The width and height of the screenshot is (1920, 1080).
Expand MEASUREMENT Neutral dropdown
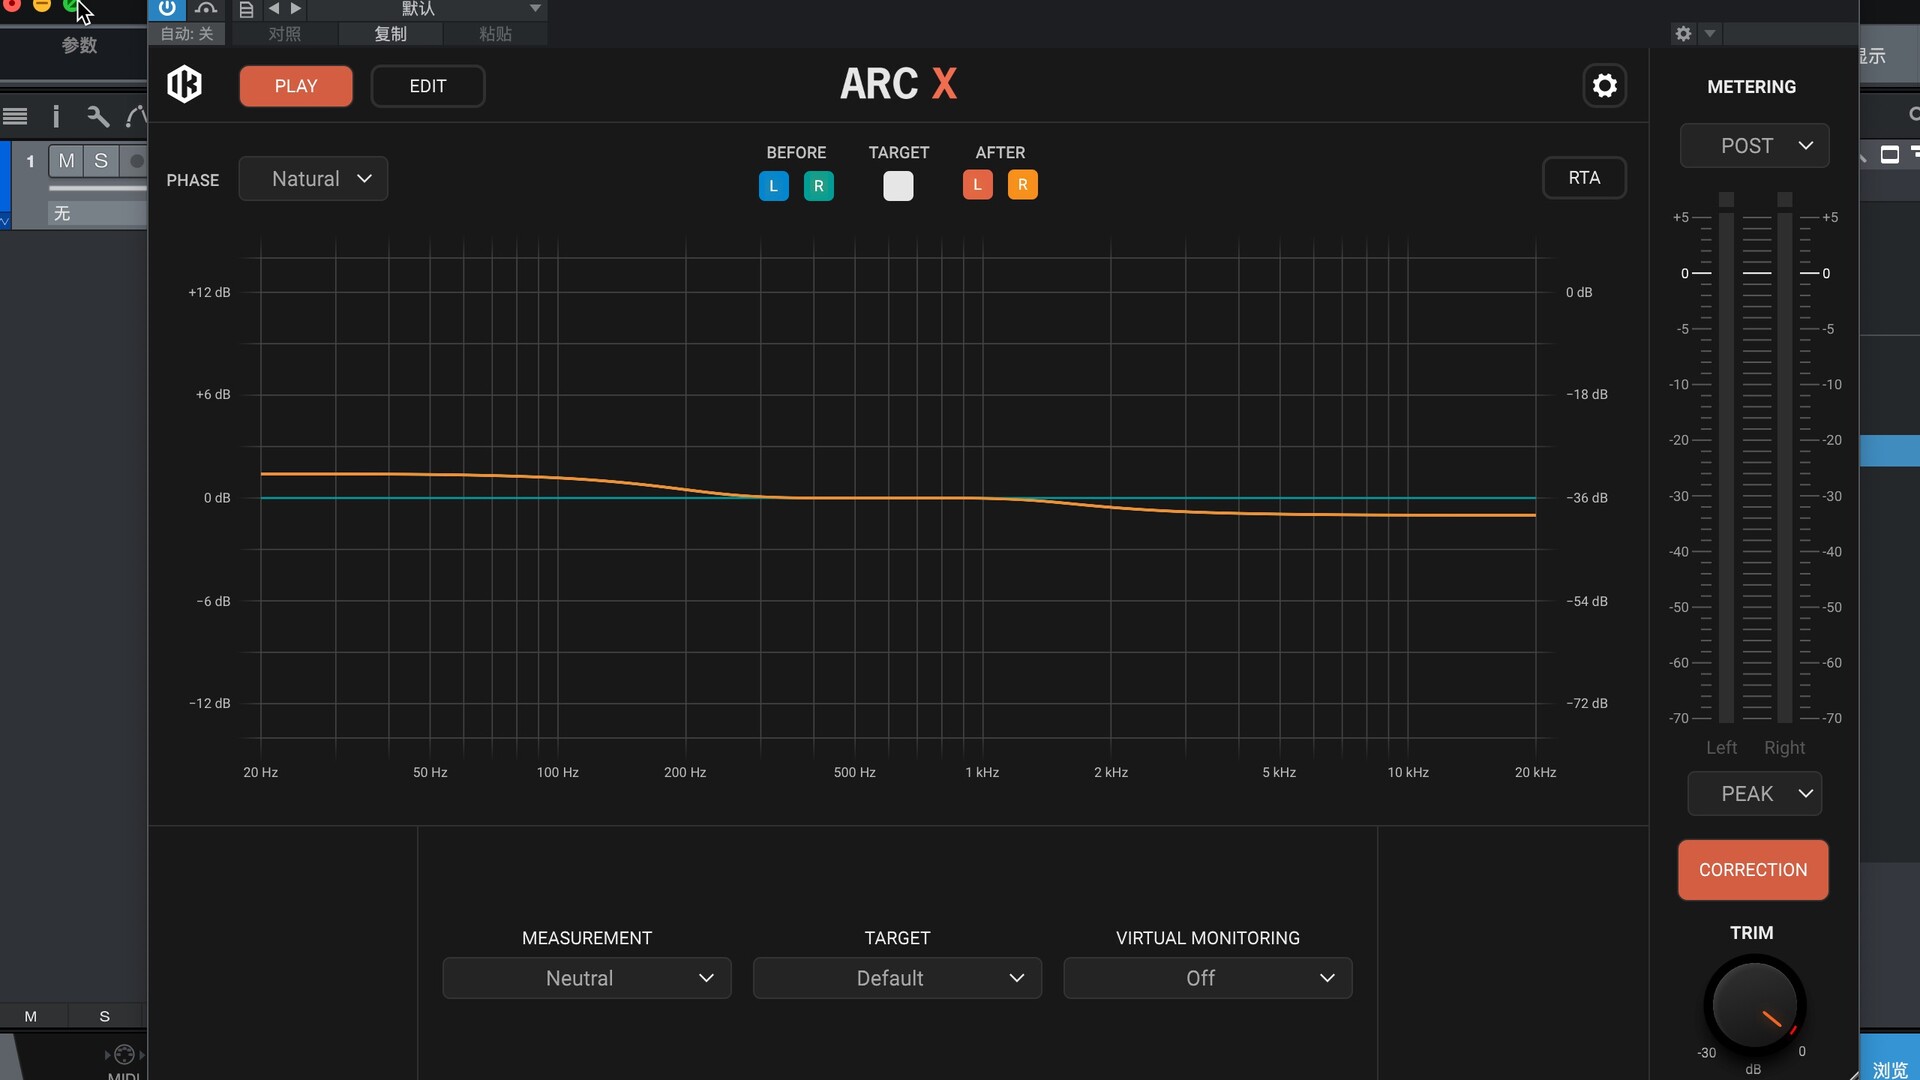pos(587,978)
